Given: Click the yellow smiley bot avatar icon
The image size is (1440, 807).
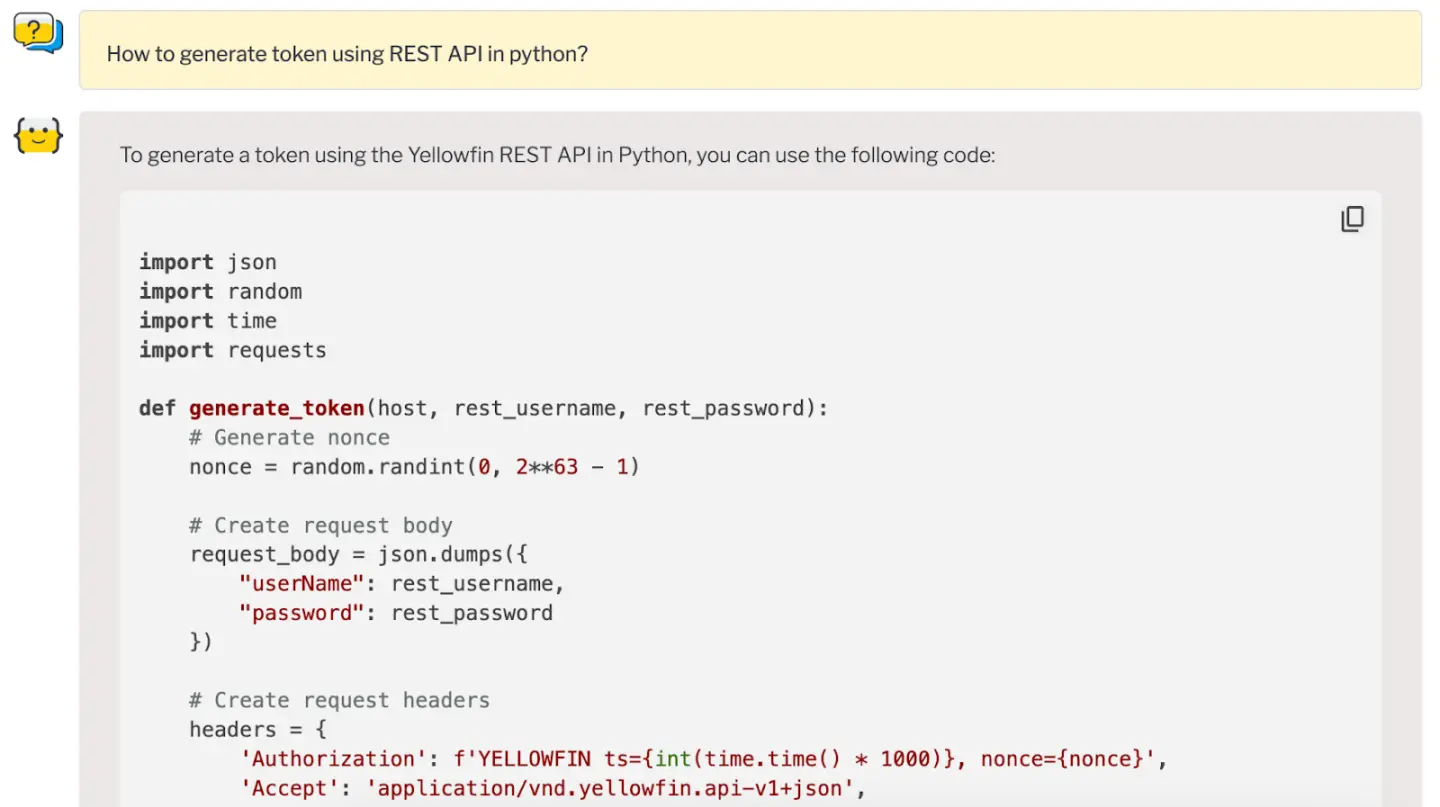Looking at the screenshot, I should (38, 136).
